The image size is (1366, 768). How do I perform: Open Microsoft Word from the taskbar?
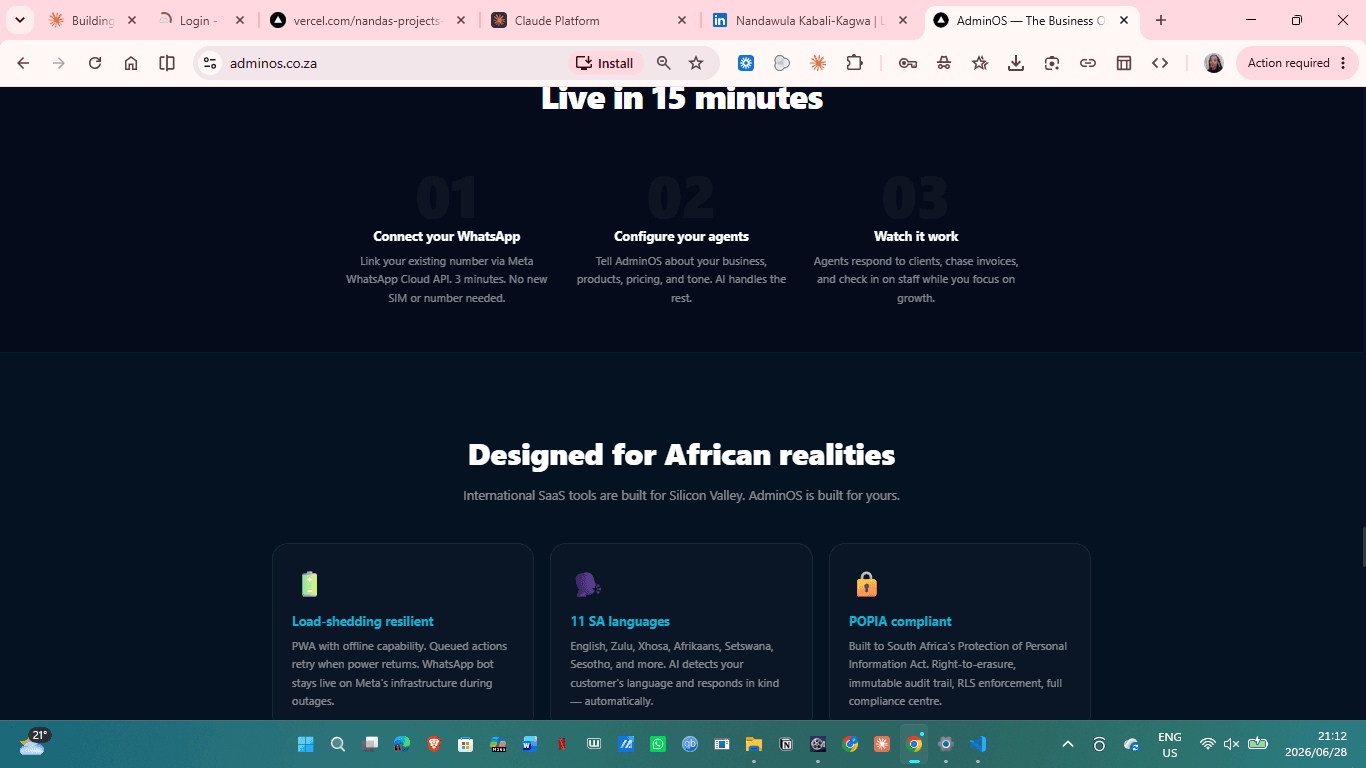(x=529, y=744)
